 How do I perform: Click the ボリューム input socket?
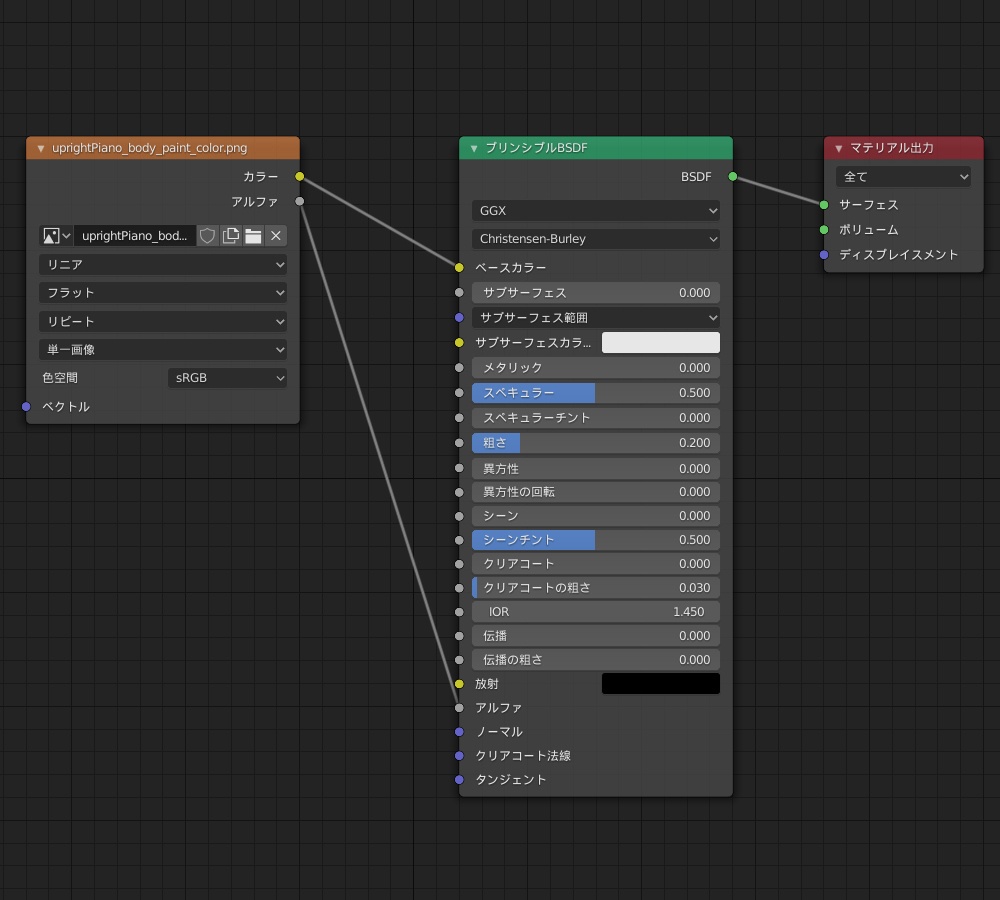pos(824,230)
